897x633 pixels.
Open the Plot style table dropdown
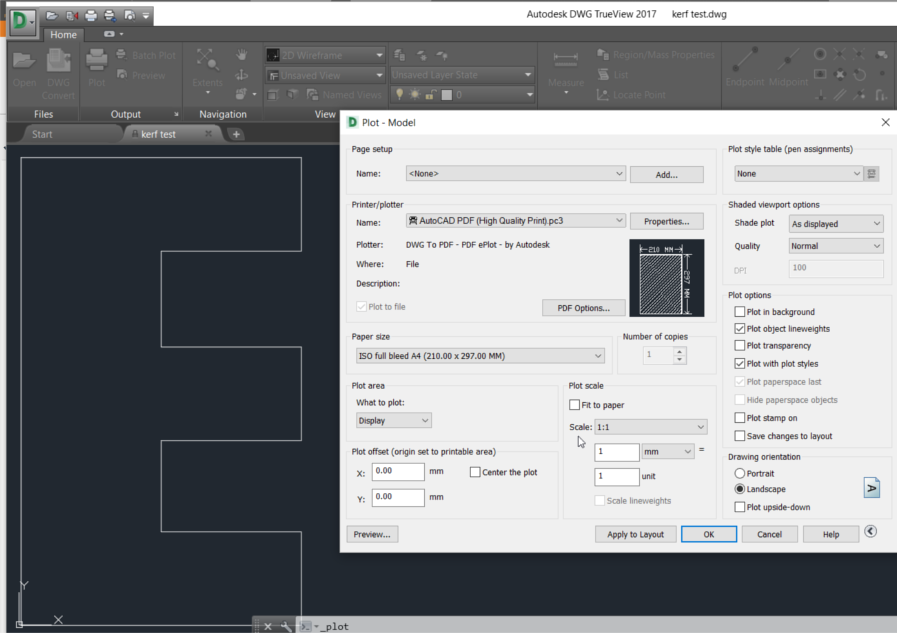(x=798, y=173)
